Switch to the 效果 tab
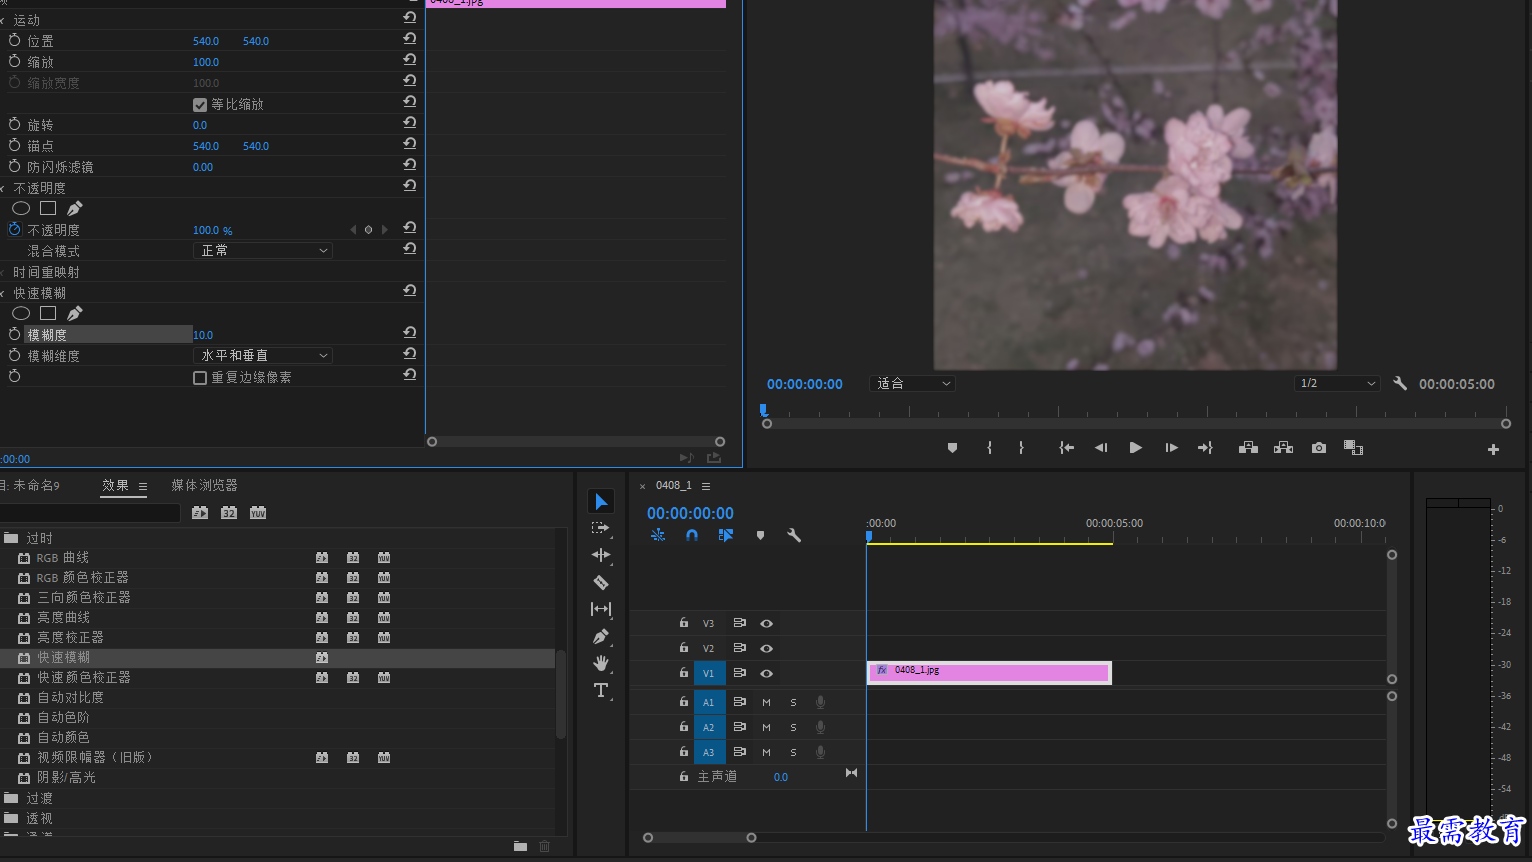 tap(115, 485)
